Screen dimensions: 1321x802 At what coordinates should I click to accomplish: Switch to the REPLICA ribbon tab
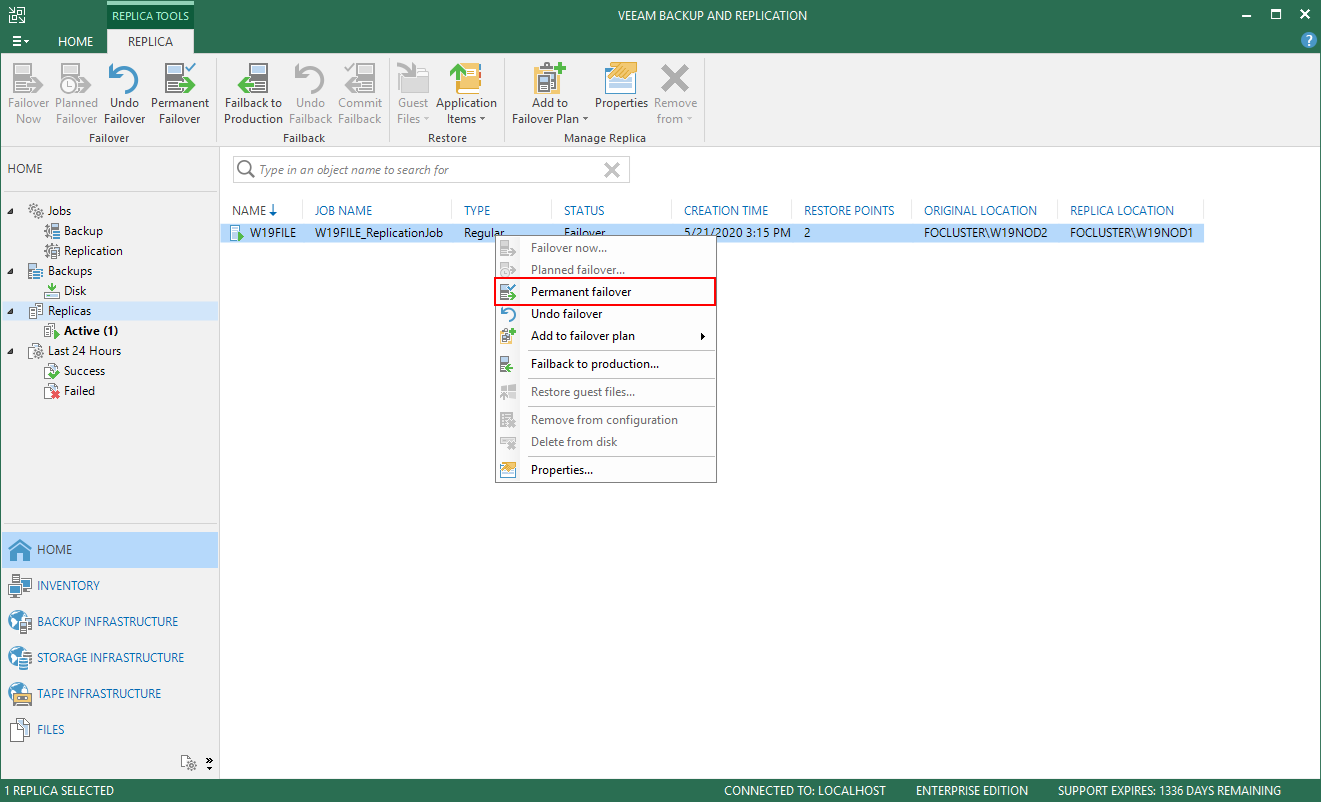[x=150, y=41]
